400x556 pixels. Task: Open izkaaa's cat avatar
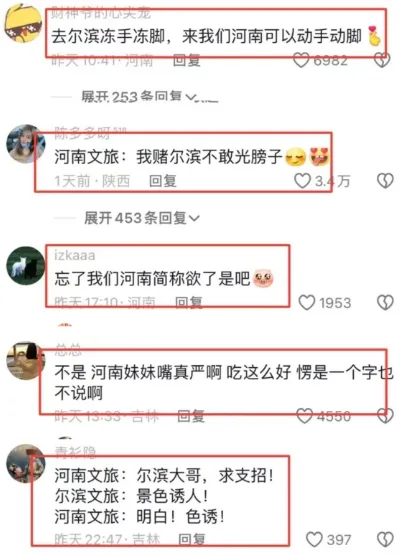pos(26,266)
